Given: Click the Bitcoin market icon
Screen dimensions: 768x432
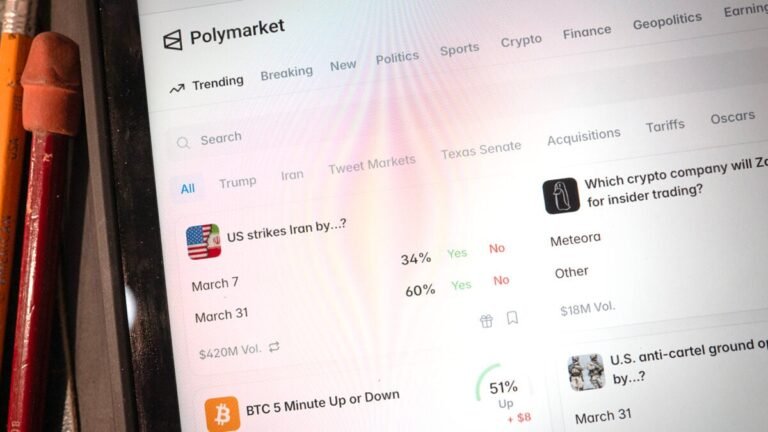Looking at the screenshot, I should [x=222, y=414].
